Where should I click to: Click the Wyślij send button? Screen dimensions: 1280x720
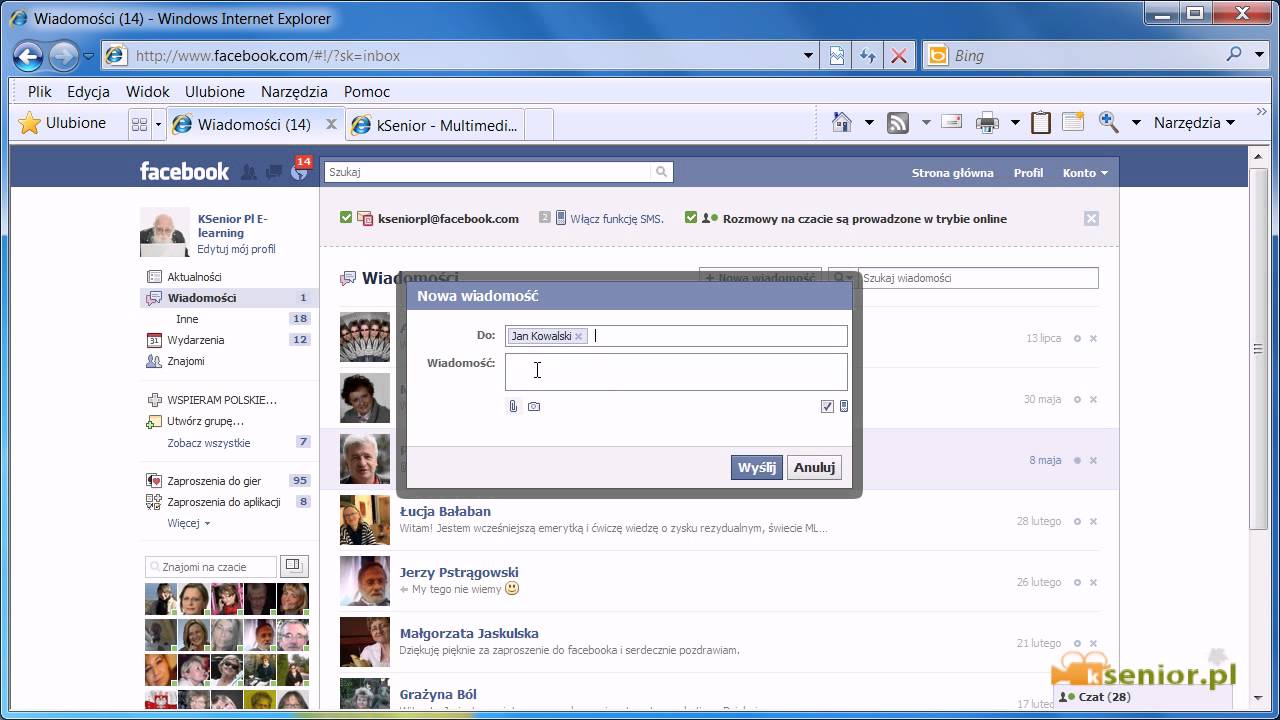[757, 467]
